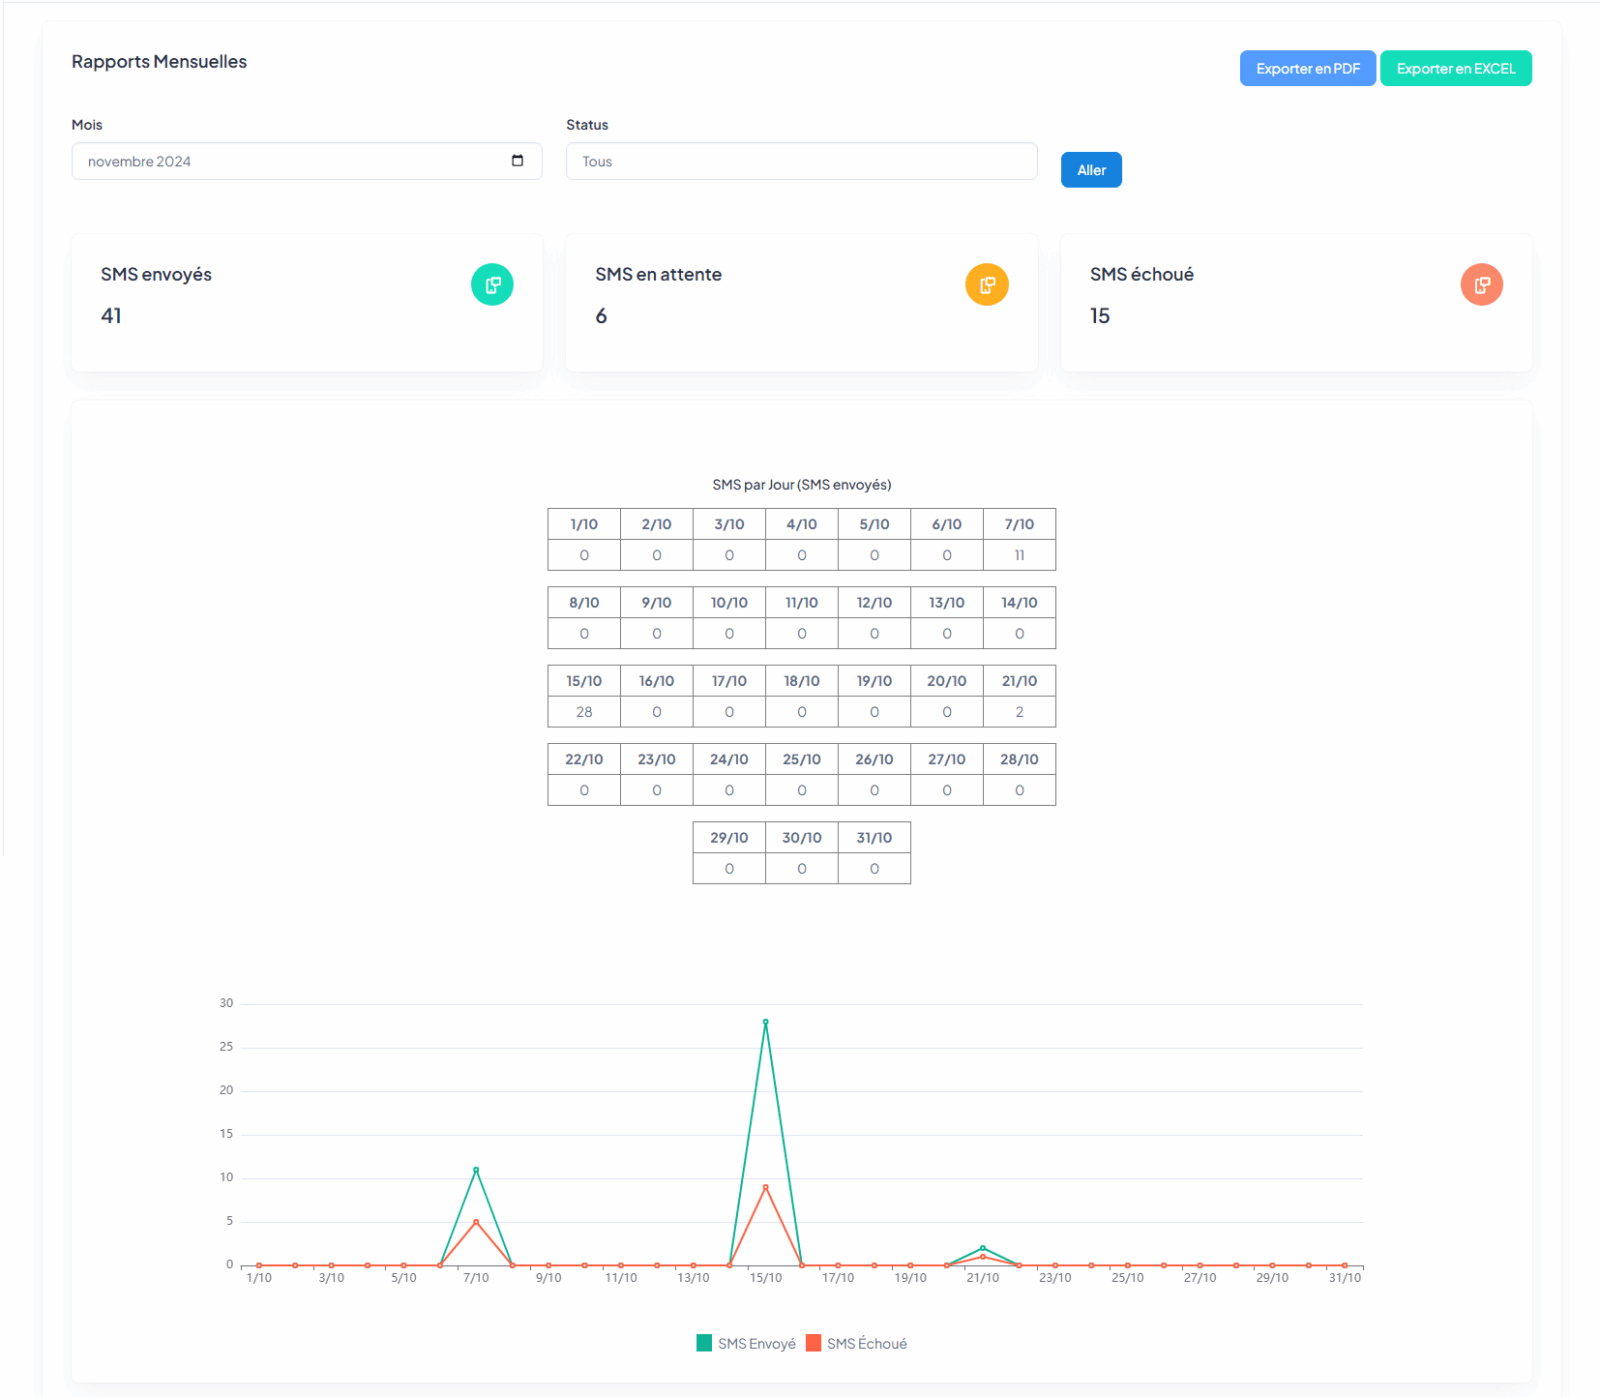Screen dimensions: 1600x1397
Task: Click the 31/10 table header cell
Action: point(874,838)
